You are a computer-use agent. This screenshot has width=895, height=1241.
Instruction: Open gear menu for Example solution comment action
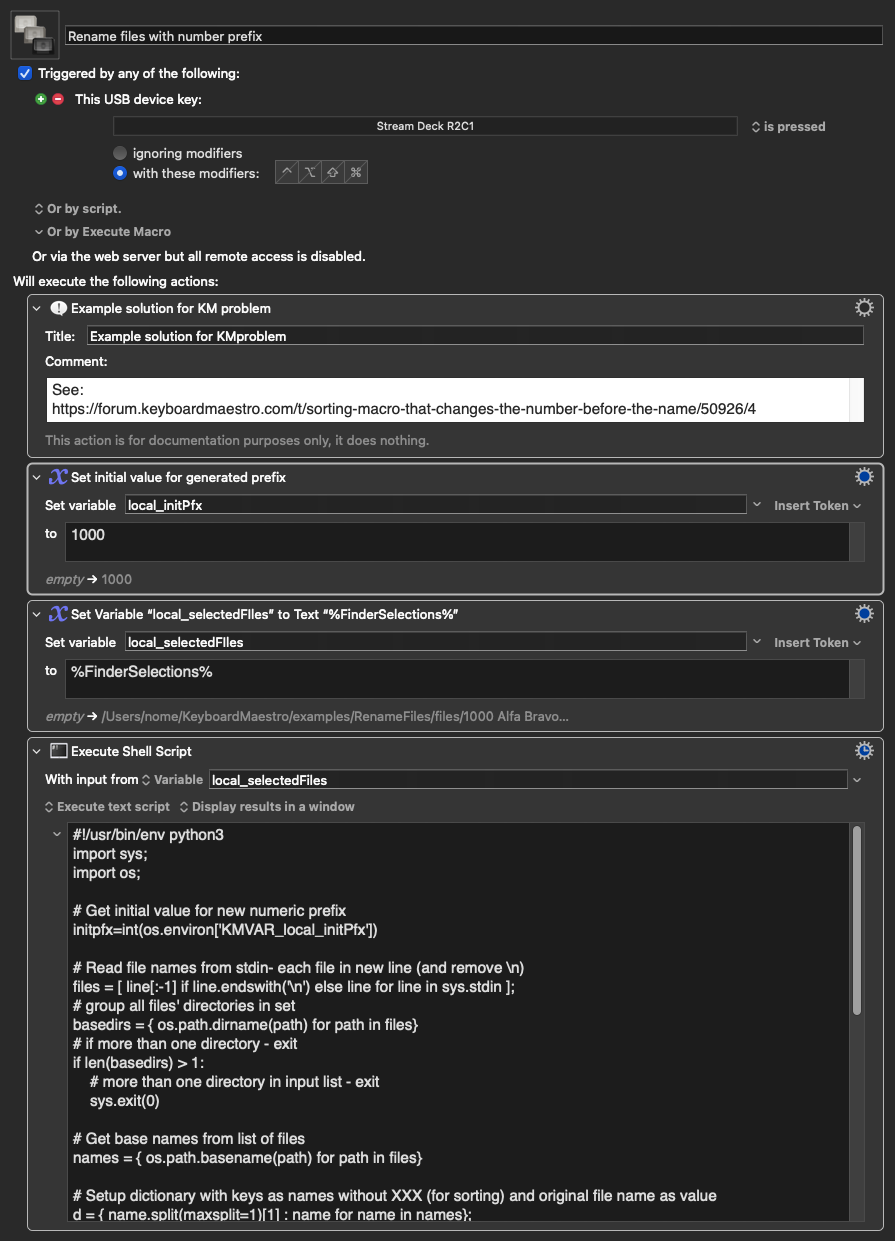pyautogui.click(x=864, y=308)
